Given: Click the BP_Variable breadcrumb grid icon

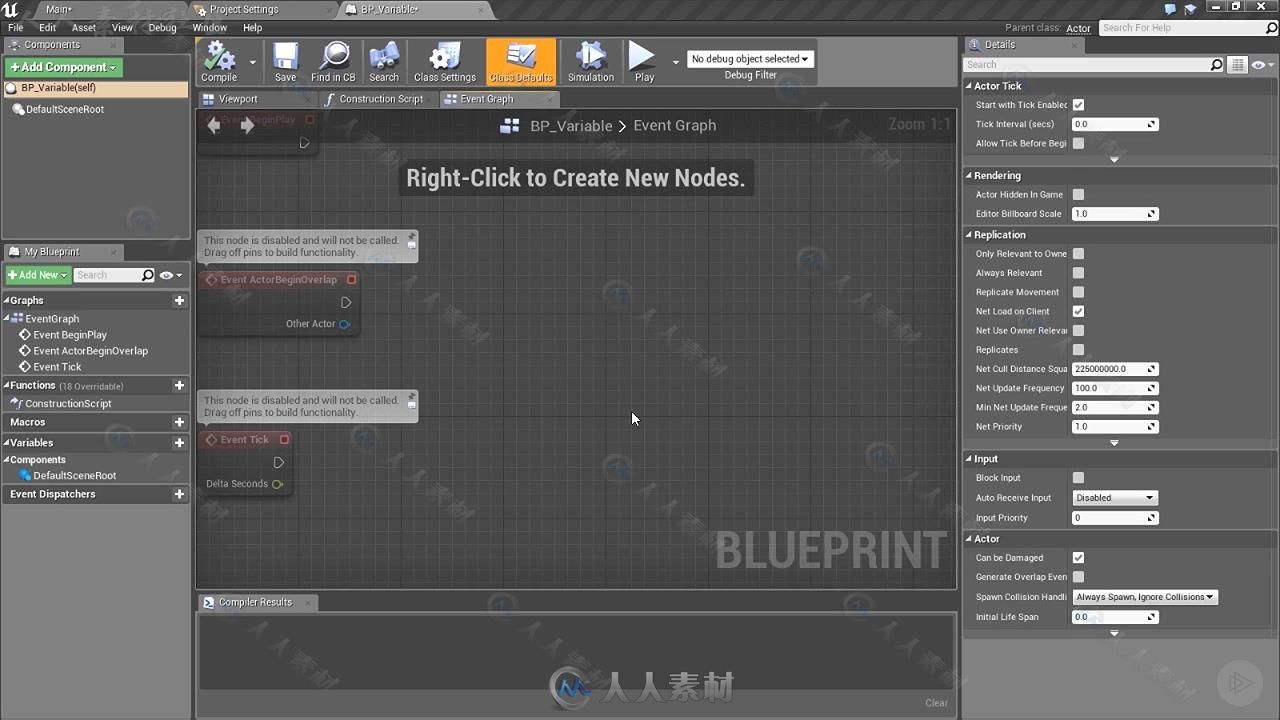Looking at the screenshot, I should [x=510, y=125].
